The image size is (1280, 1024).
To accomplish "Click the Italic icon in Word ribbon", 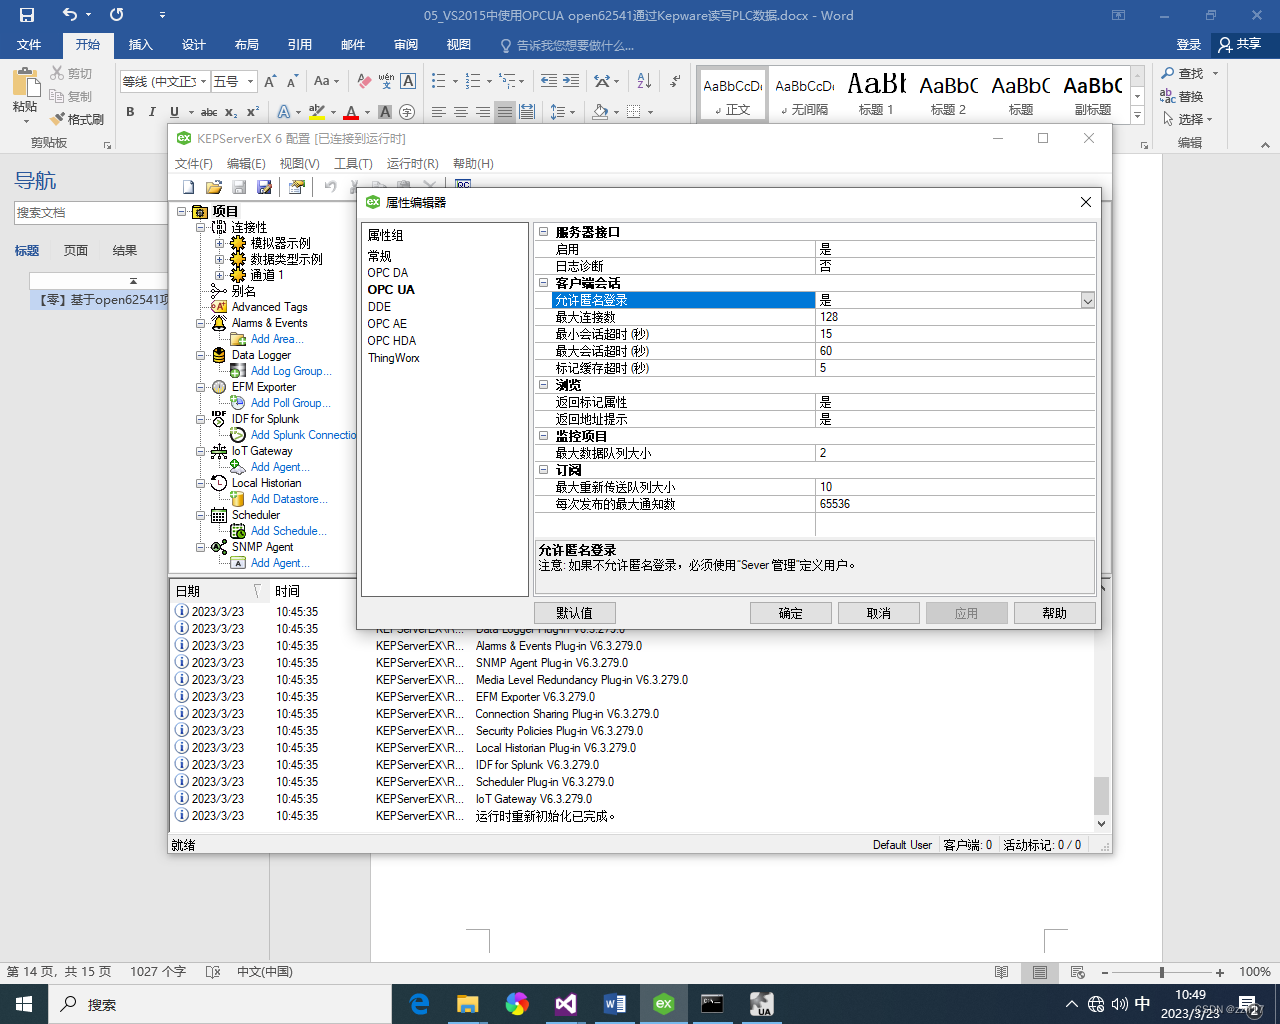I will (152, 112).
